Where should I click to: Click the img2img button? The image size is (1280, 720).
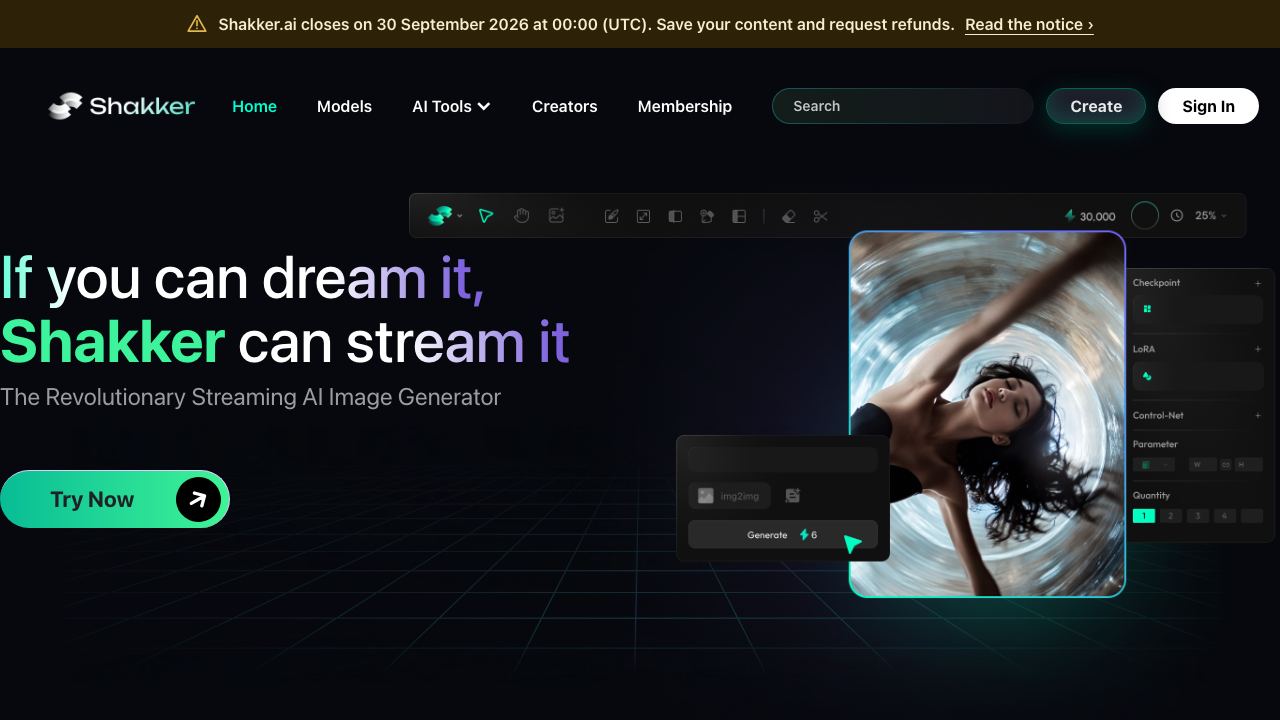[730, 495]
